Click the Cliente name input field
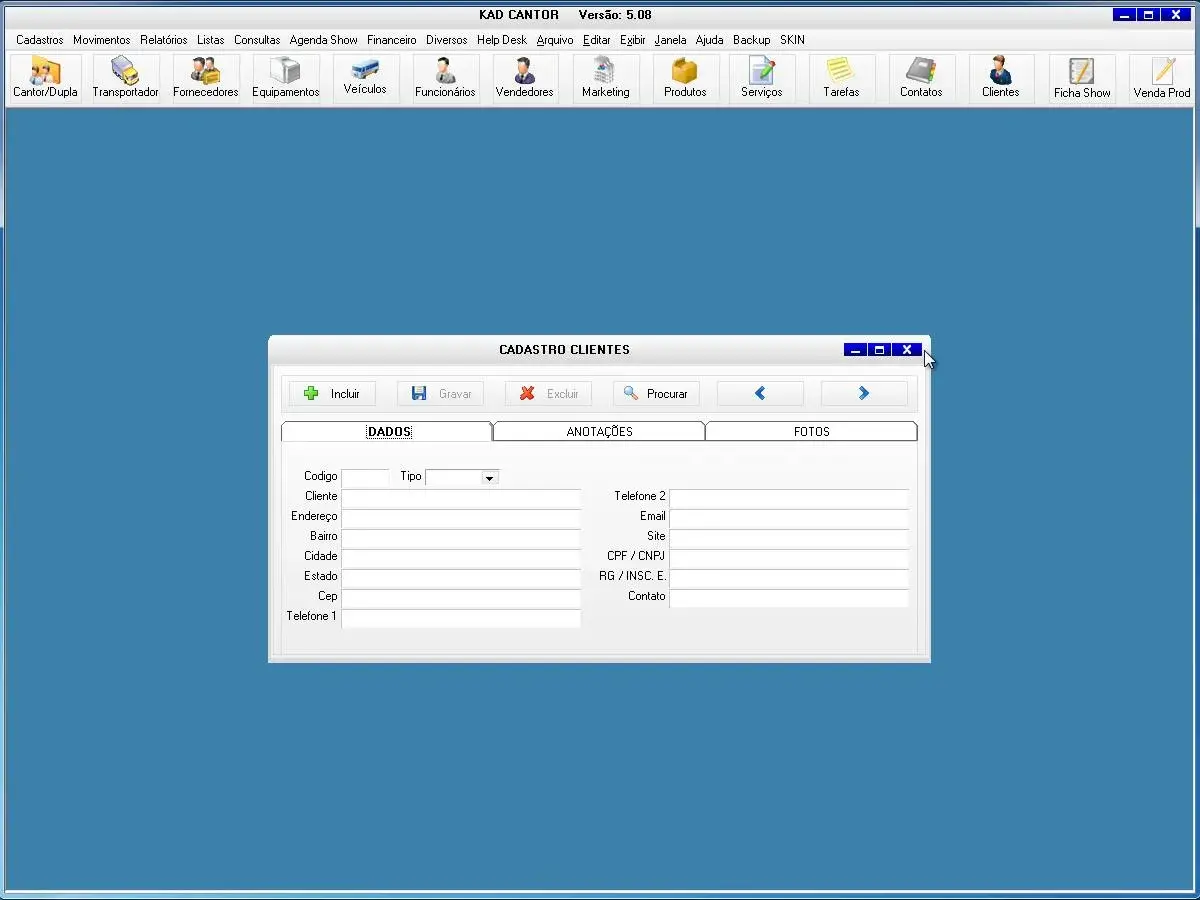Image resolution: width=1200 pixels, height=900 pixels. pos(460,497)
